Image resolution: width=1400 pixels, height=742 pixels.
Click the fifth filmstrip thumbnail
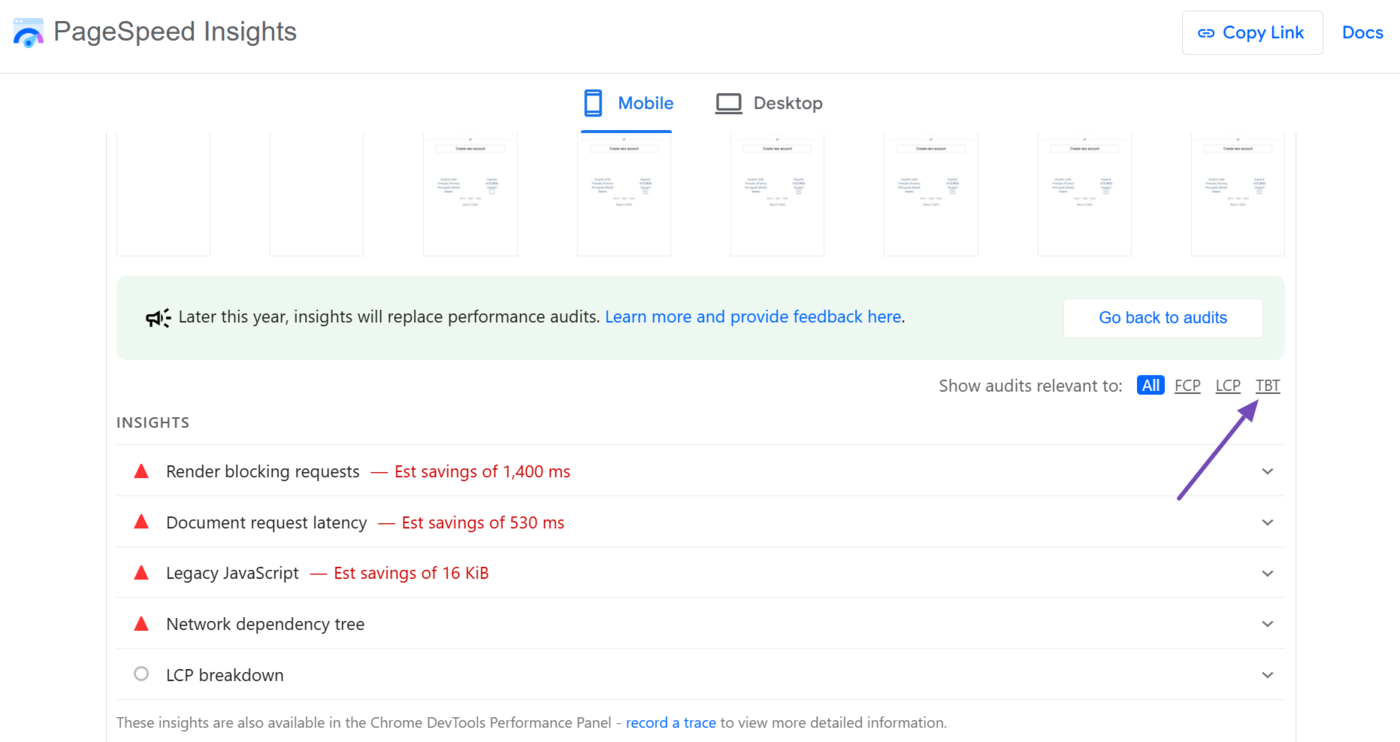click(777, 194)
